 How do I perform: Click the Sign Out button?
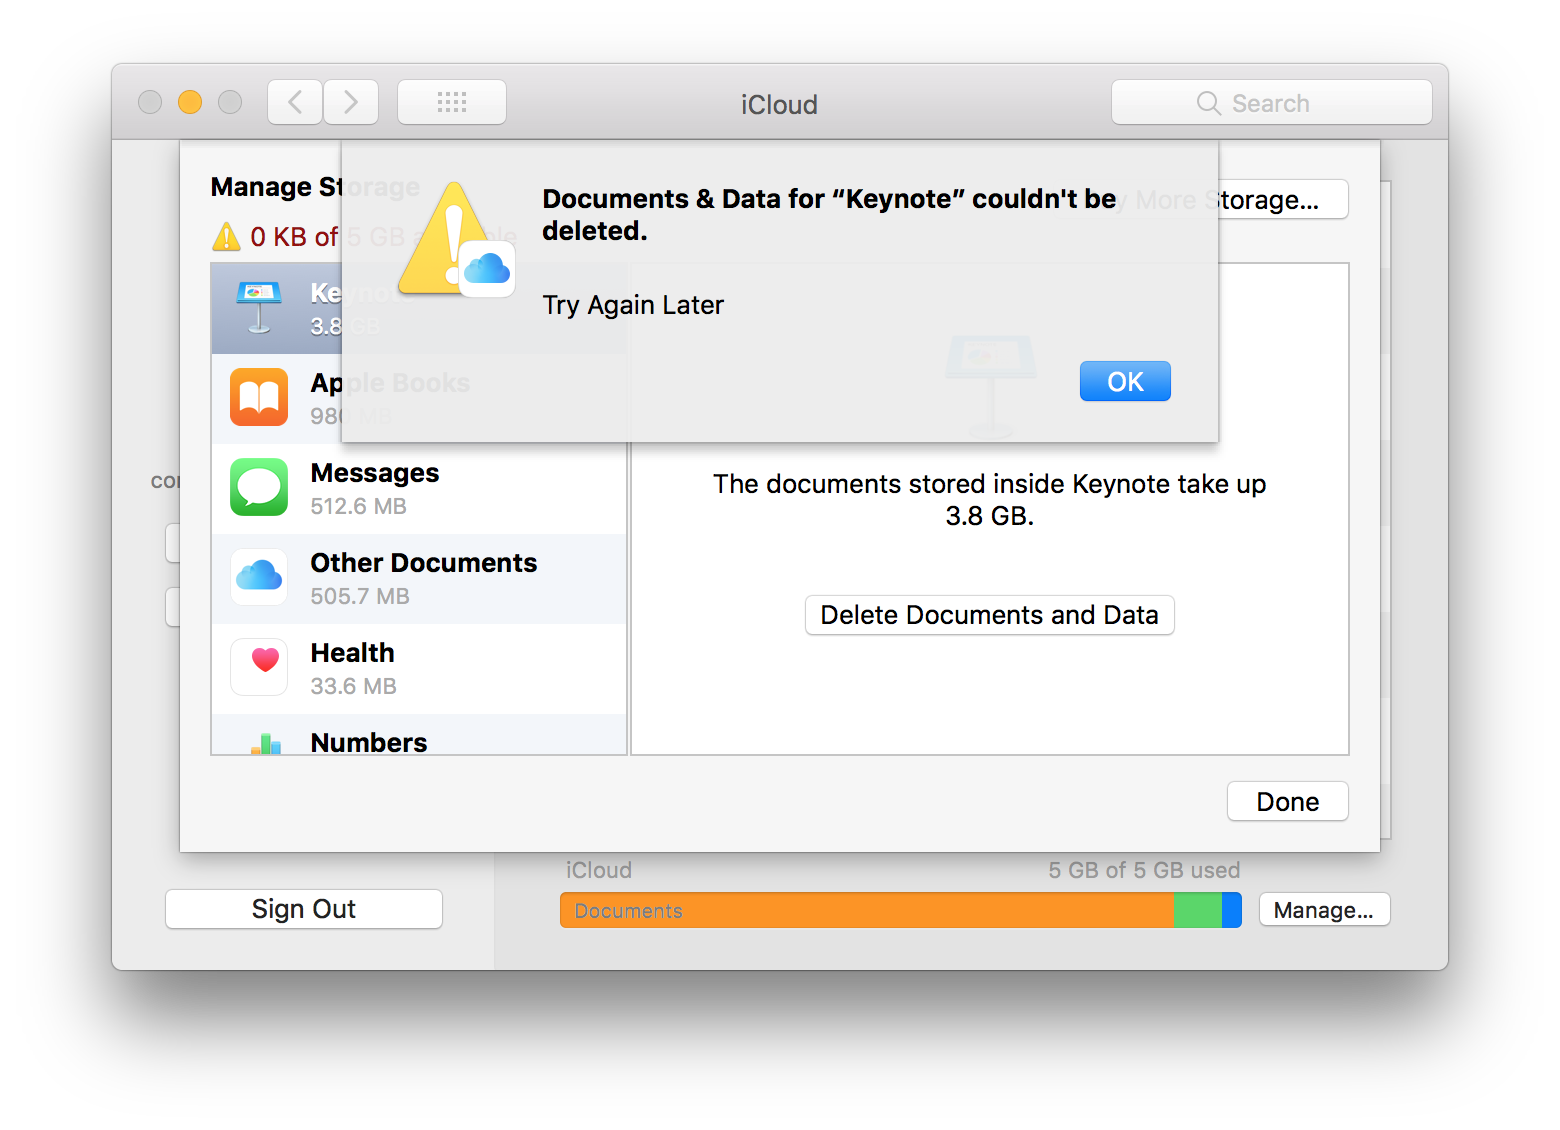[x=304, y=909]
